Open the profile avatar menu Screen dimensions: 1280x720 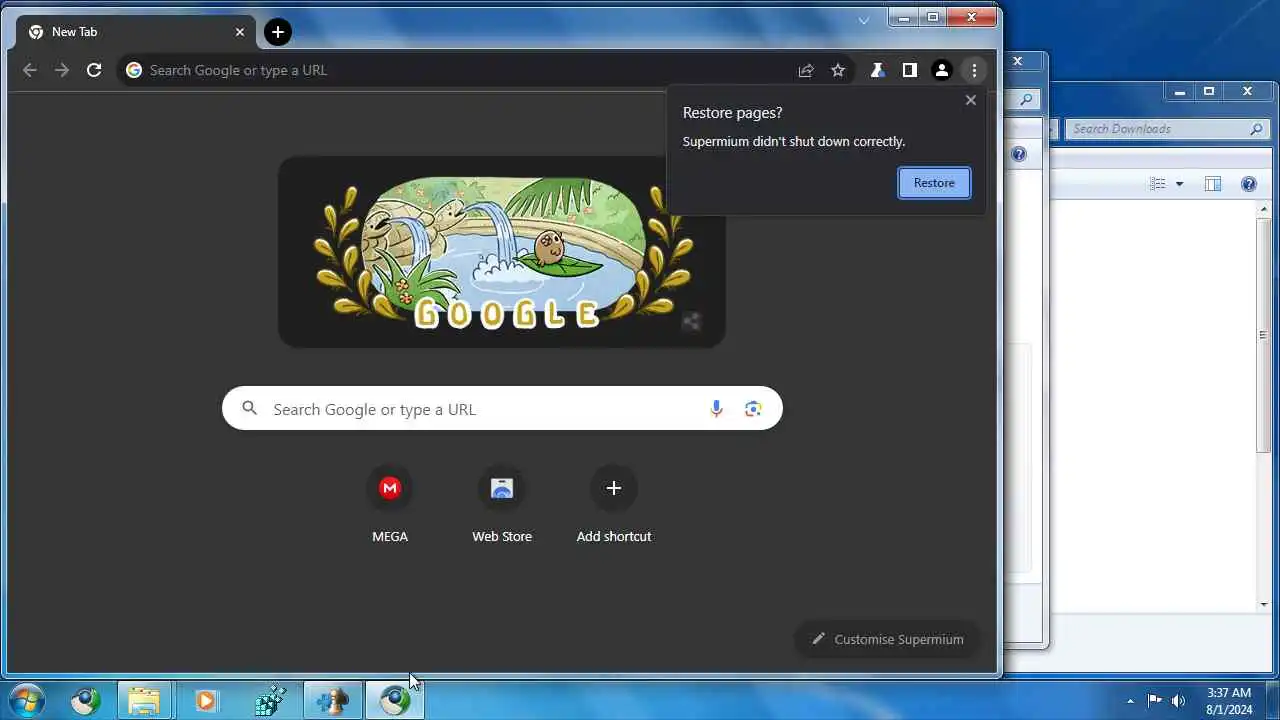coord(941,70)
